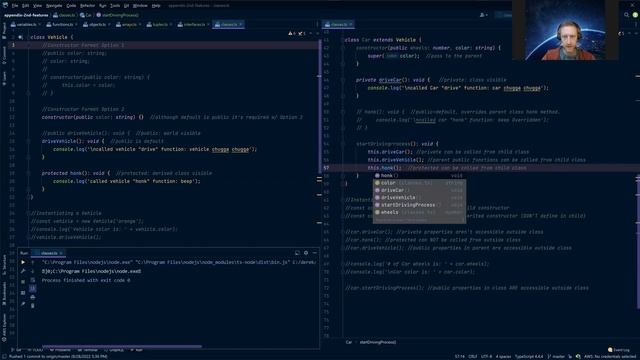Select driveVehicle() in the autocomplete popup

[x=419, y=198]
